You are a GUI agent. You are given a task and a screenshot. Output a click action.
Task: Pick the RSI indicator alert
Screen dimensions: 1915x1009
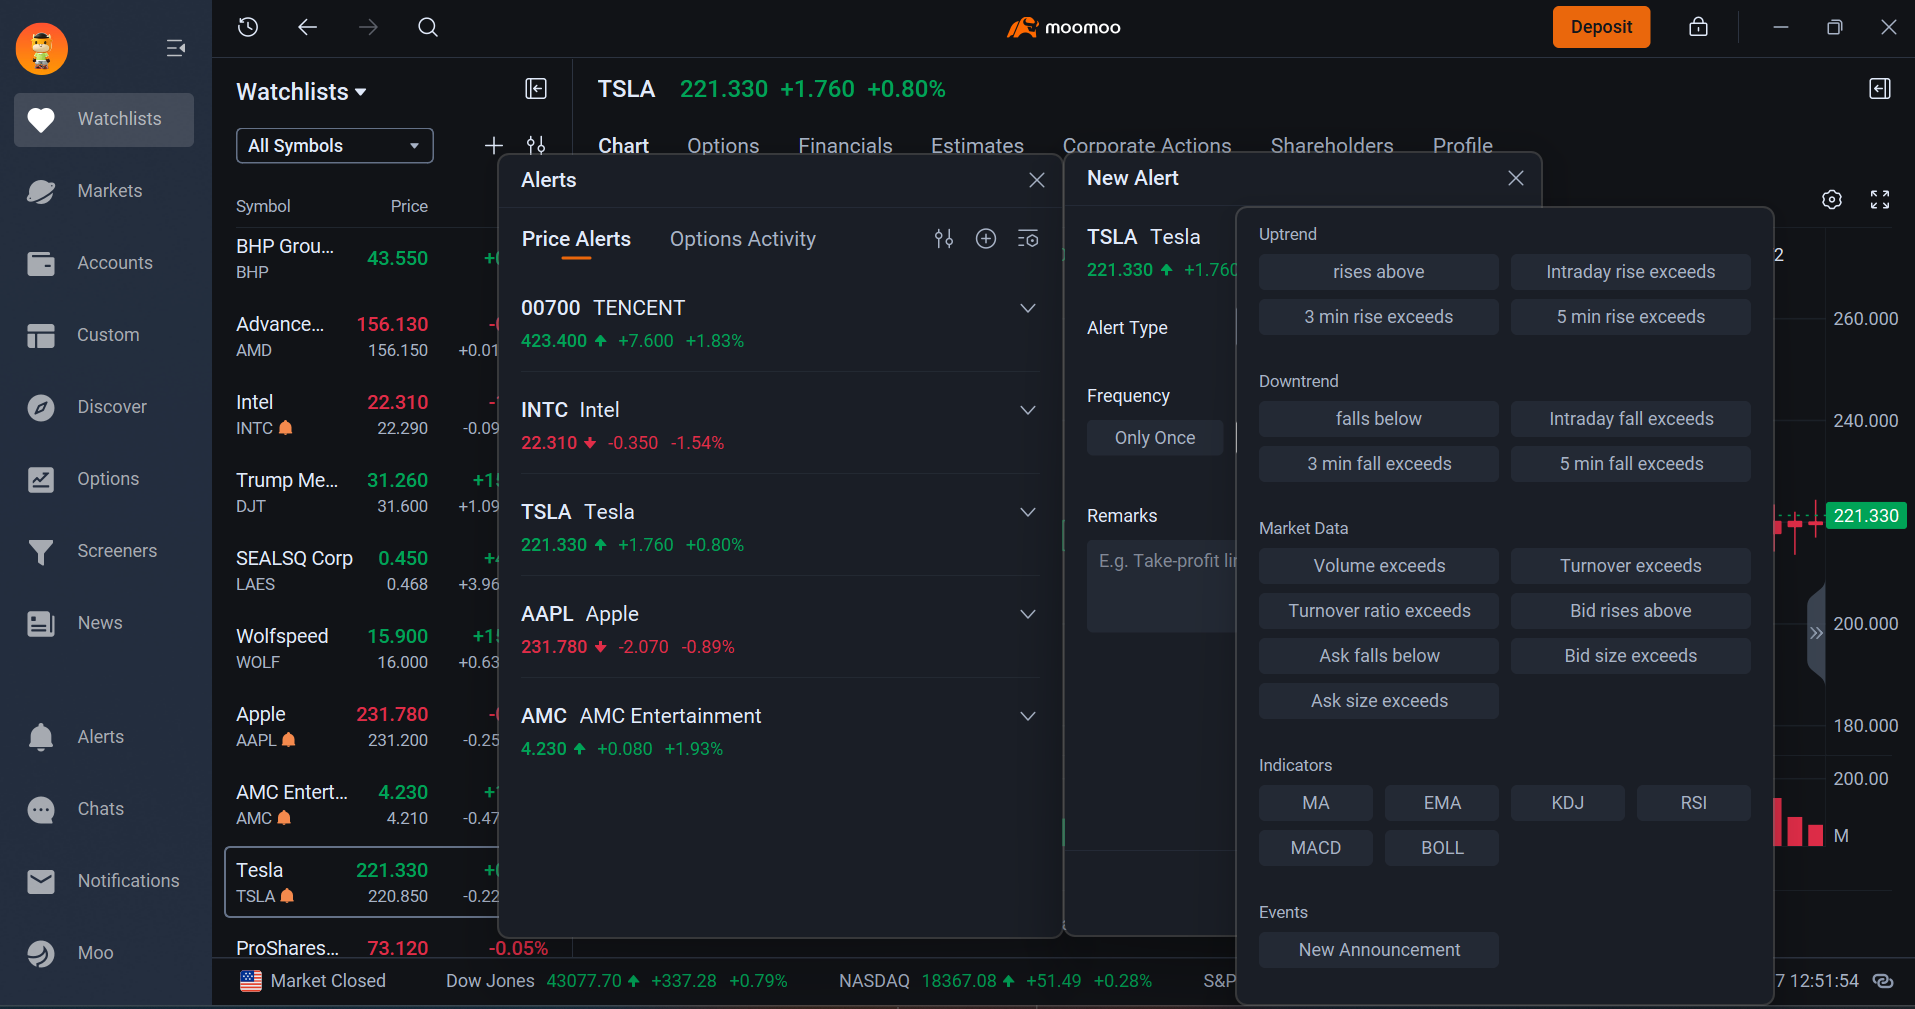(1693, 803)
